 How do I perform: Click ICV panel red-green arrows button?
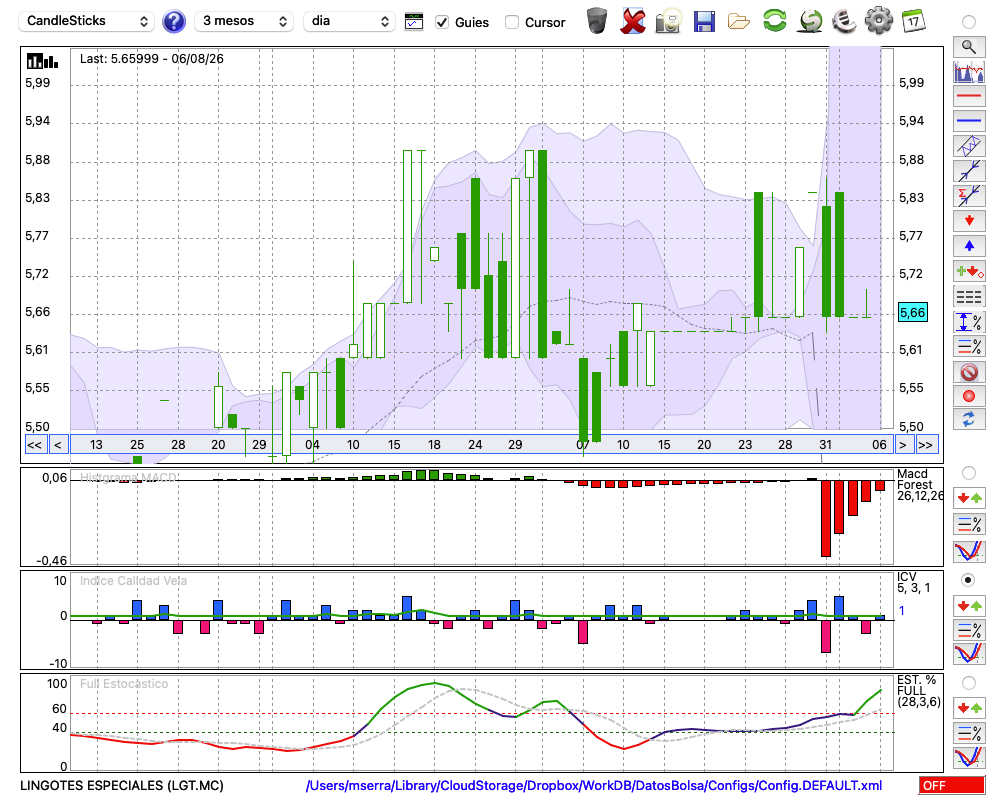[969, 605]
